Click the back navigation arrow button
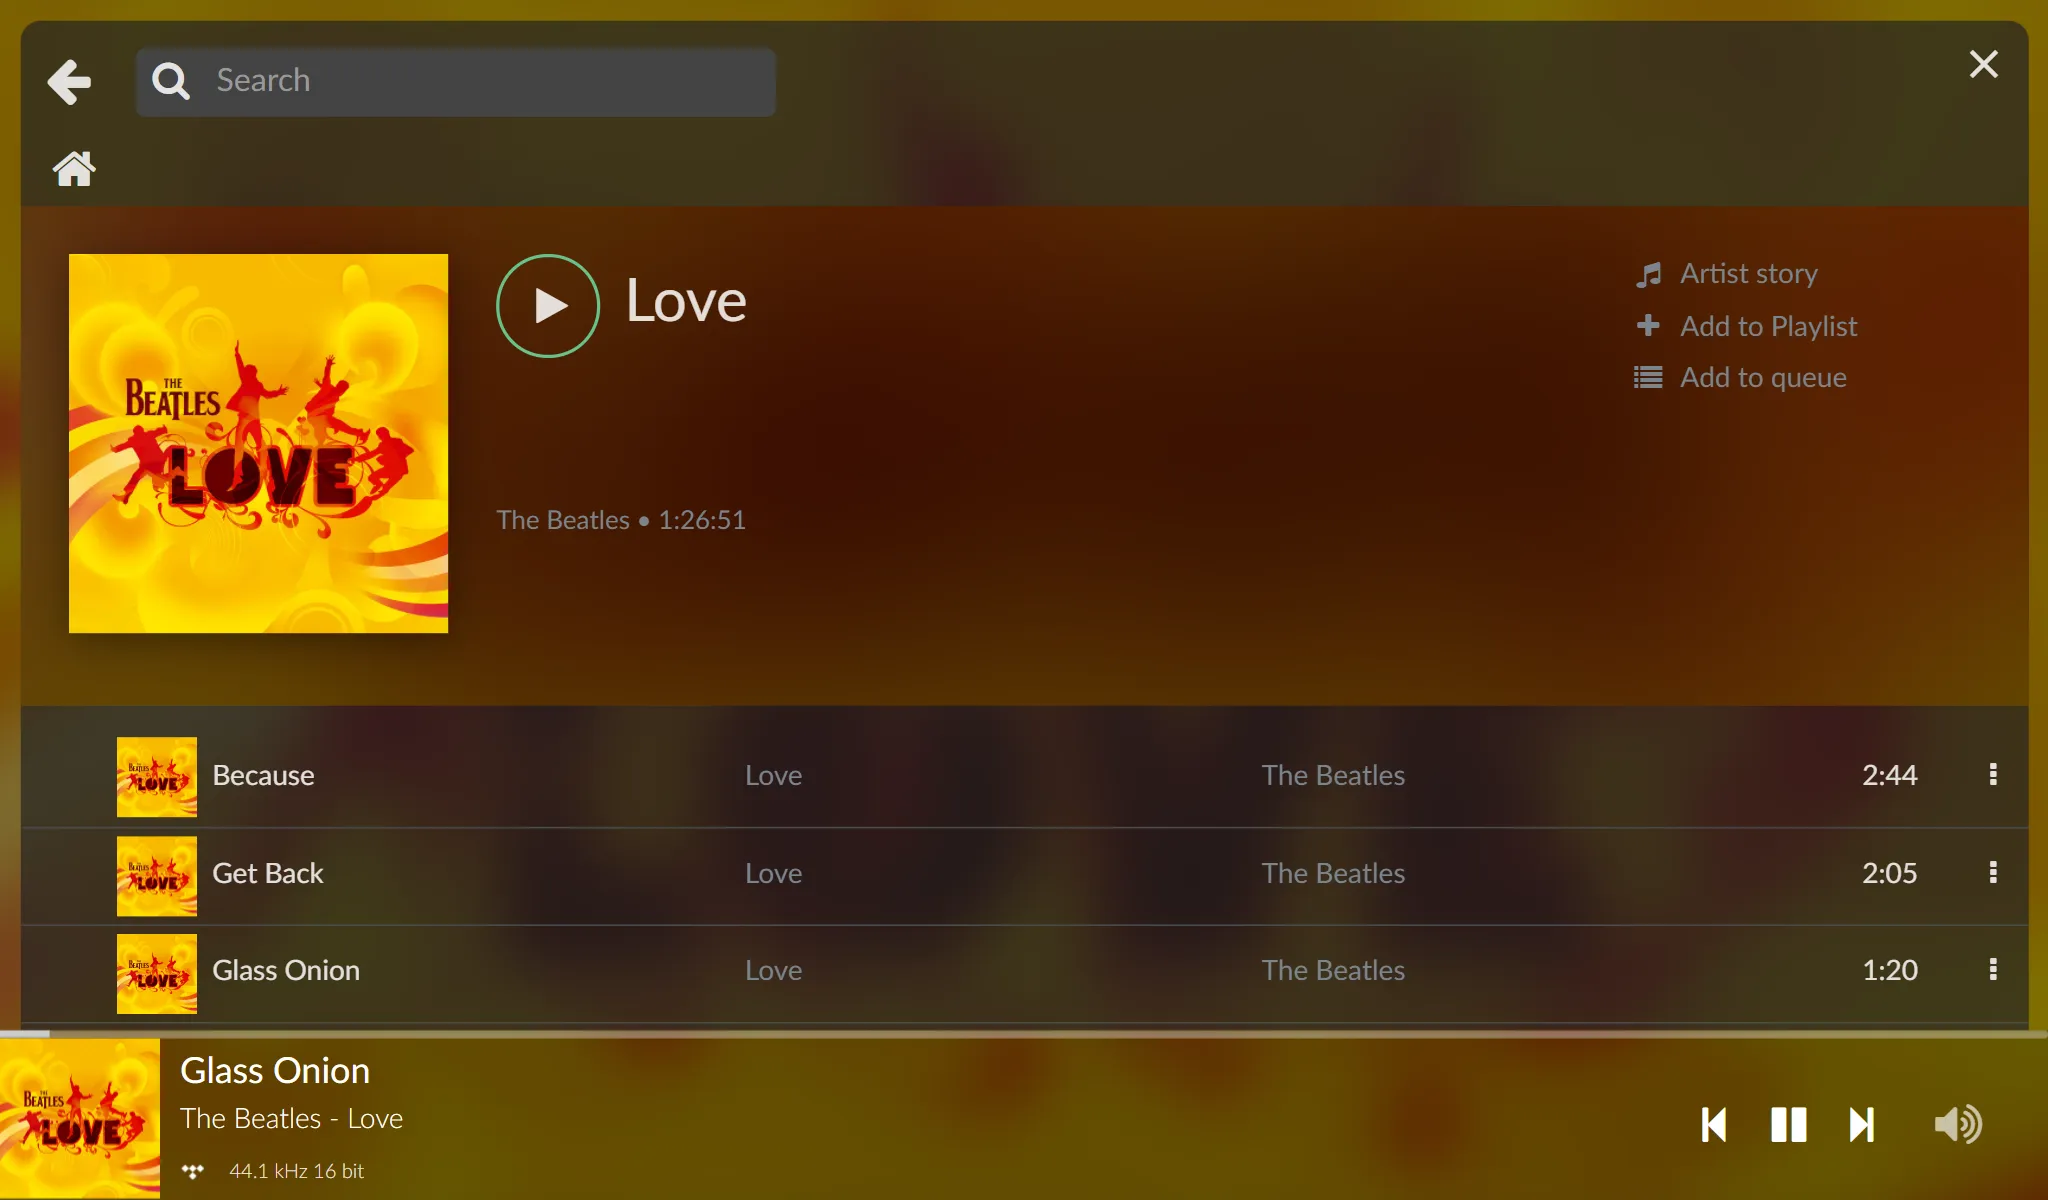The height and width of the screenshot is (1200, 2048). [x=70, y=80]
